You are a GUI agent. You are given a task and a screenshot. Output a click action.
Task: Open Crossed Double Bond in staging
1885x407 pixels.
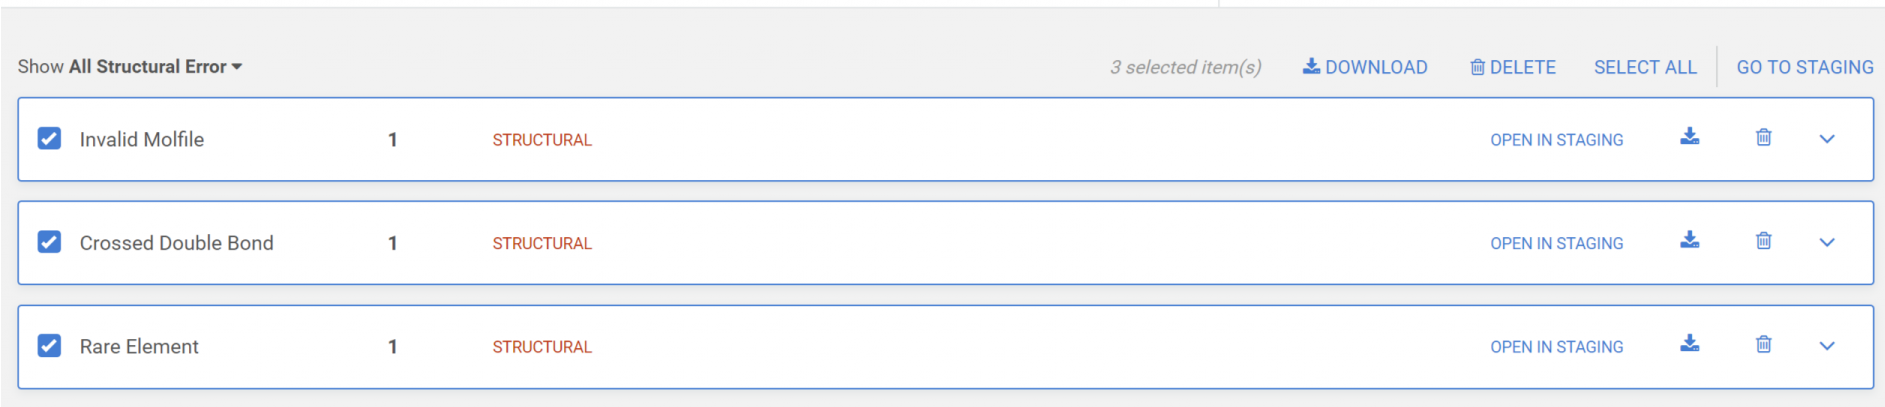[x=1556, y=243]
